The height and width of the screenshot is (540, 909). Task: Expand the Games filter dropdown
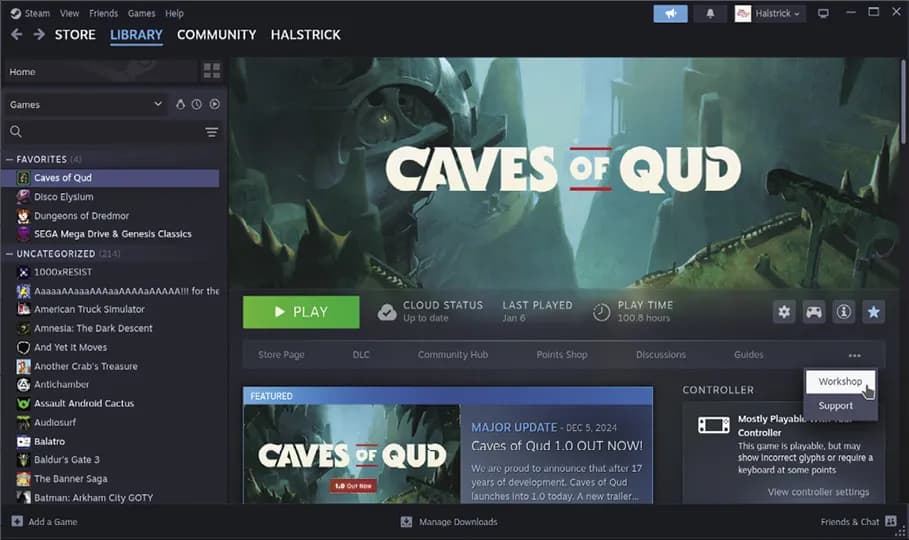point(157,104)
